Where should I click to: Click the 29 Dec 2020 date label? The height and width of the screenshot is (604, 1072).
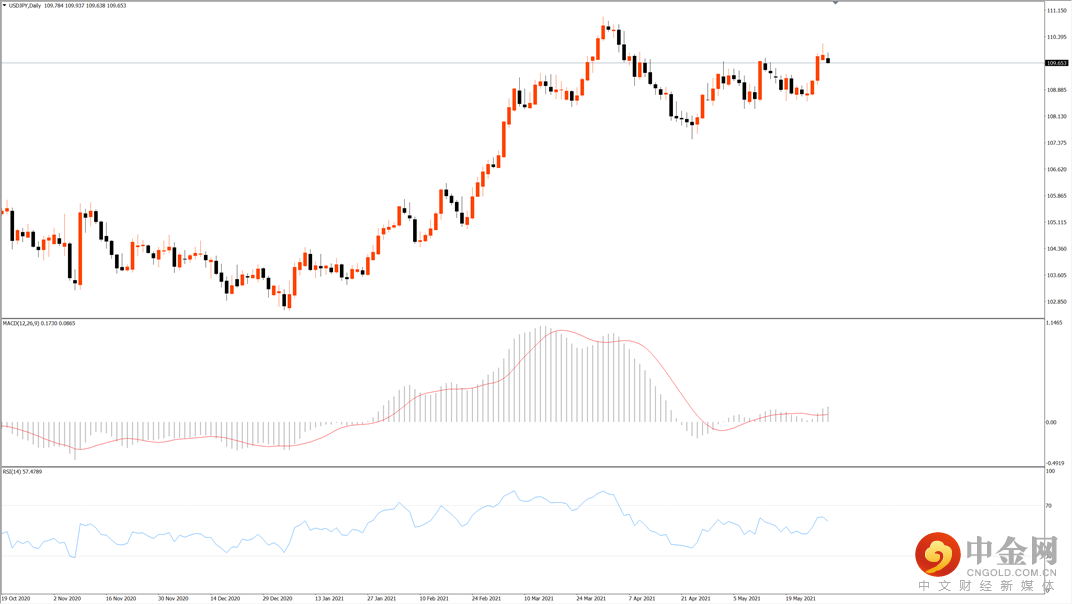(278, 599)
